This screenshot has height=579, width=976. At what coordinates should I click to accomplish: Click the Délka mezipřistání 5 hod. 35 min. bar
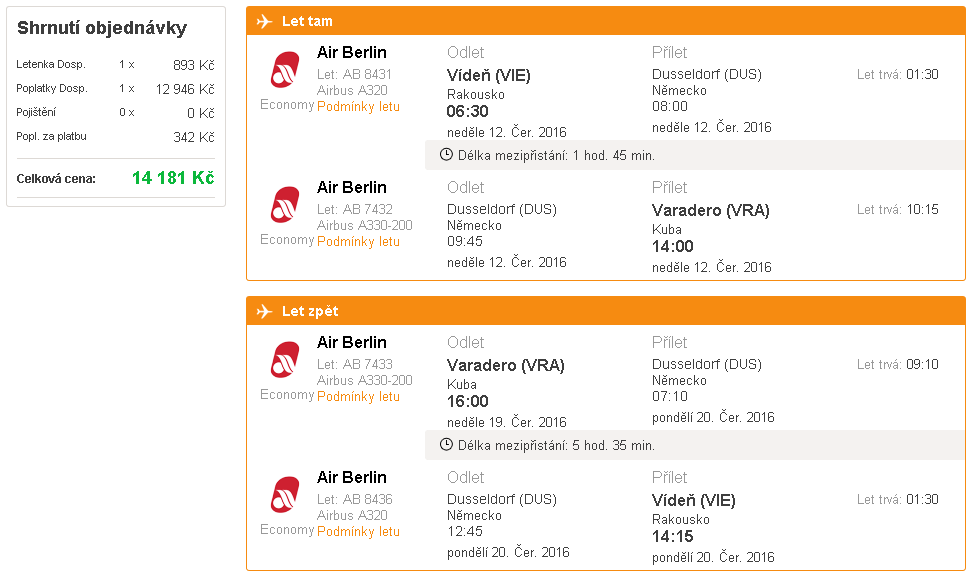pyautogui.click(x=695, y=445)
